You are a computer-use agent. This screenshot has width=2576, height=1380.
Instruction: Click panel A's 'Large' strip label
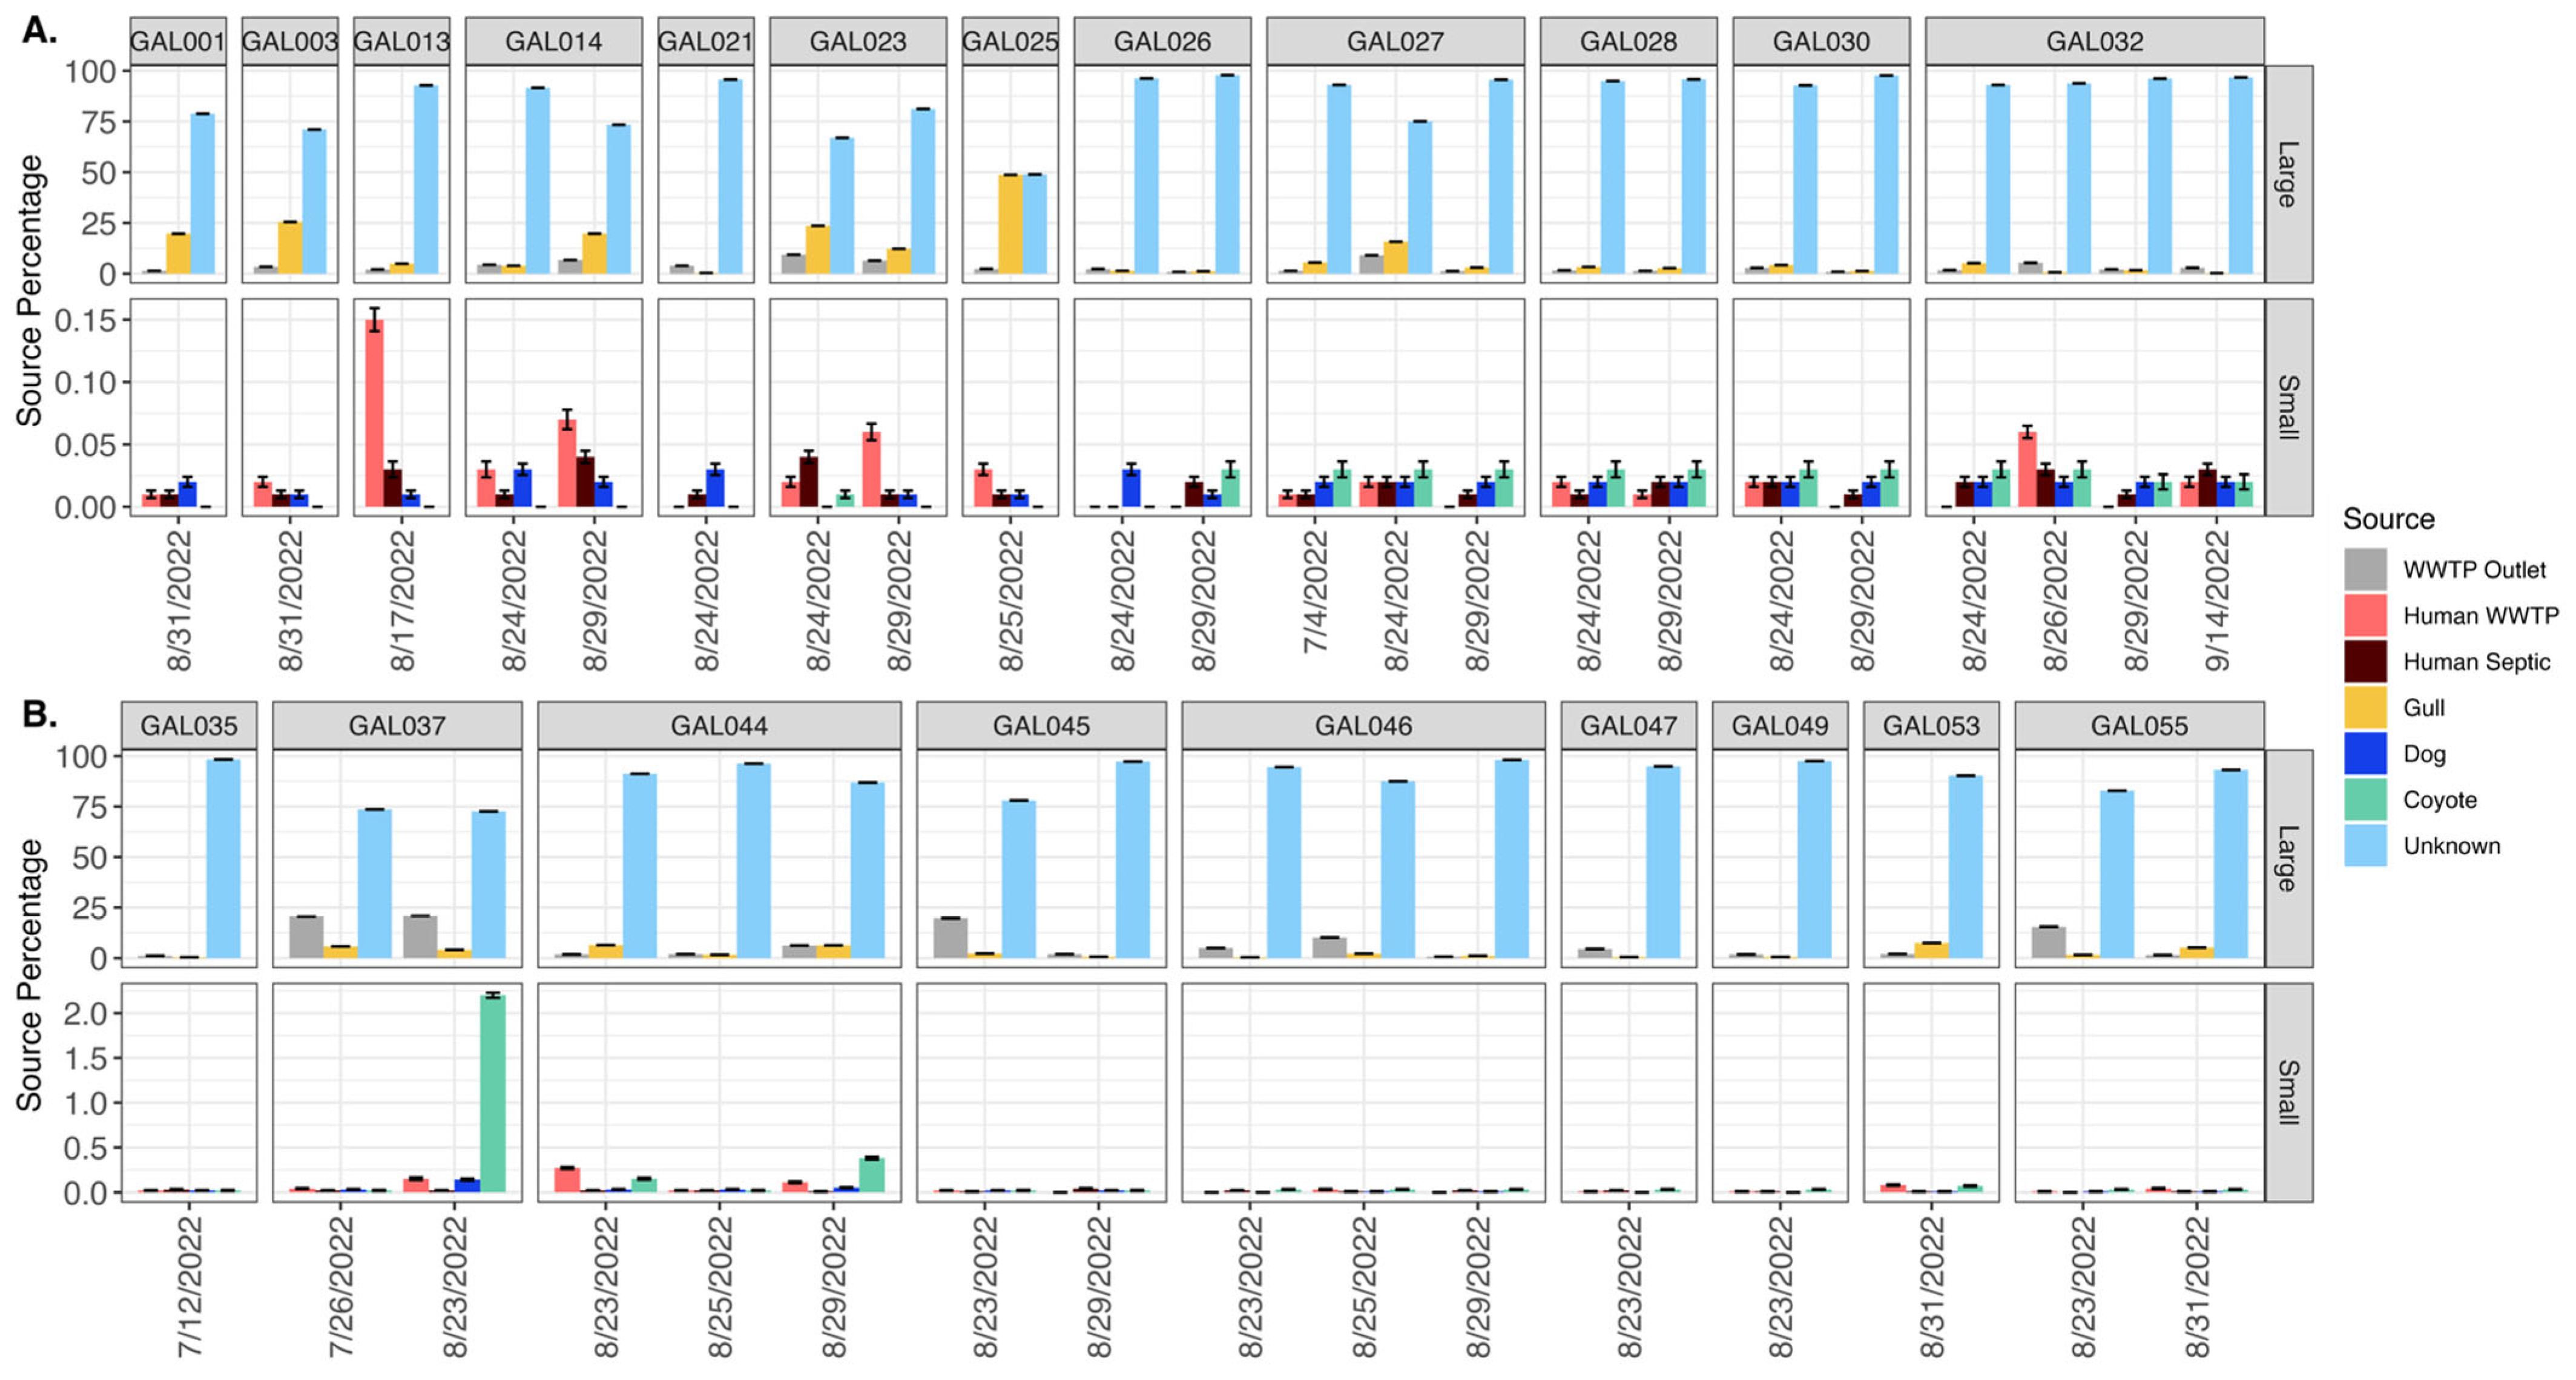[2288, 174]
